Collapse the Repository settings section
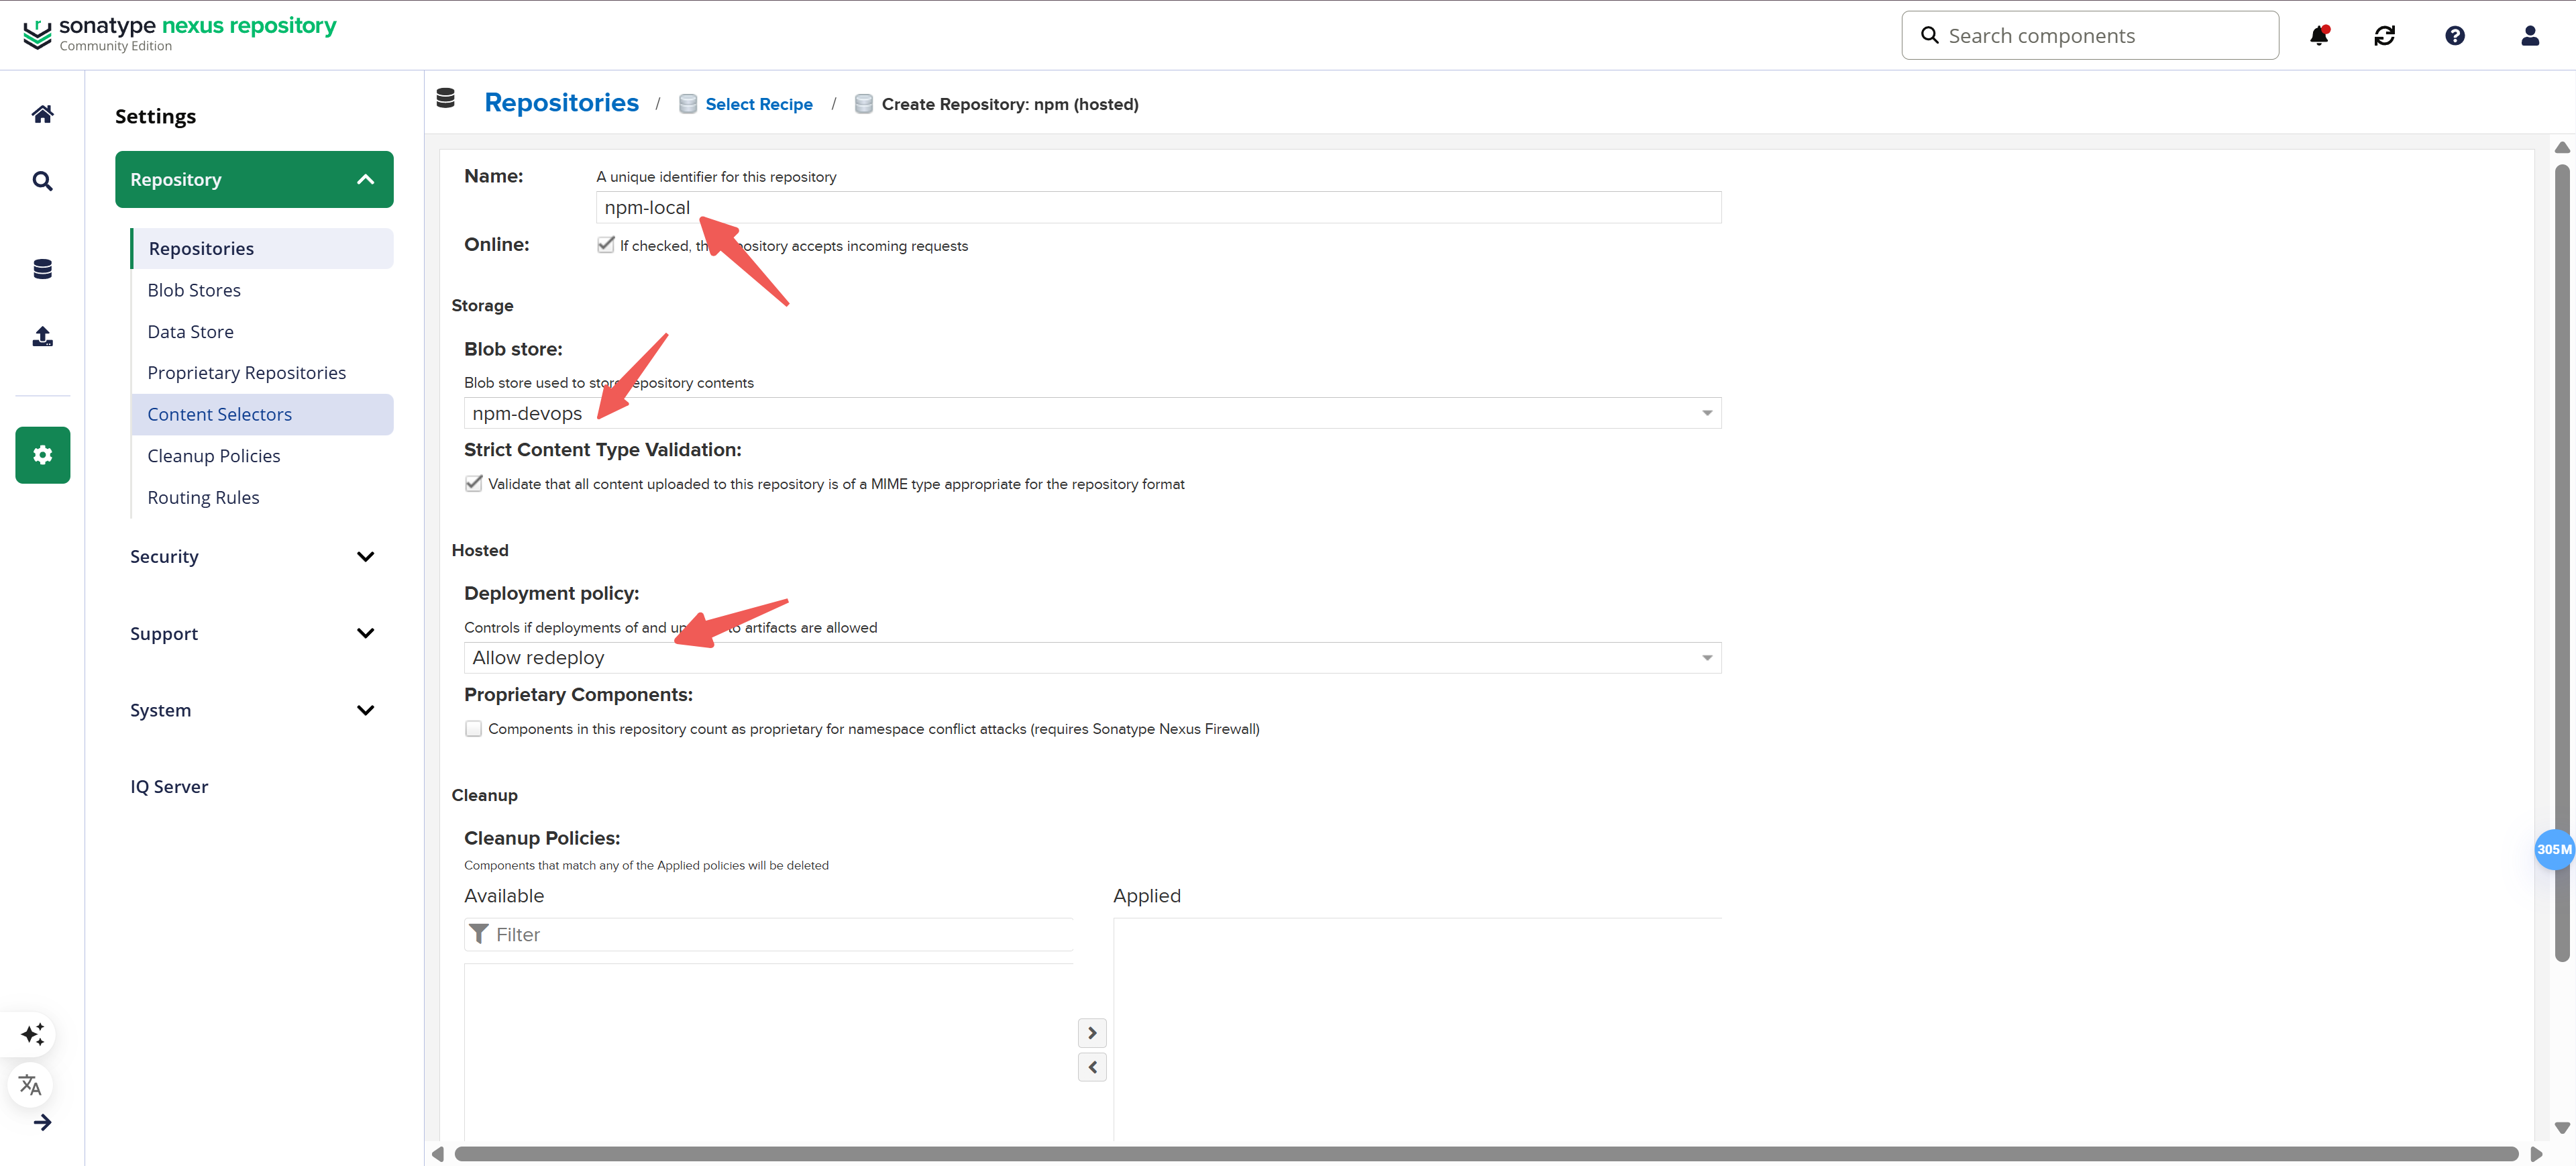 (x=254, y=180)
